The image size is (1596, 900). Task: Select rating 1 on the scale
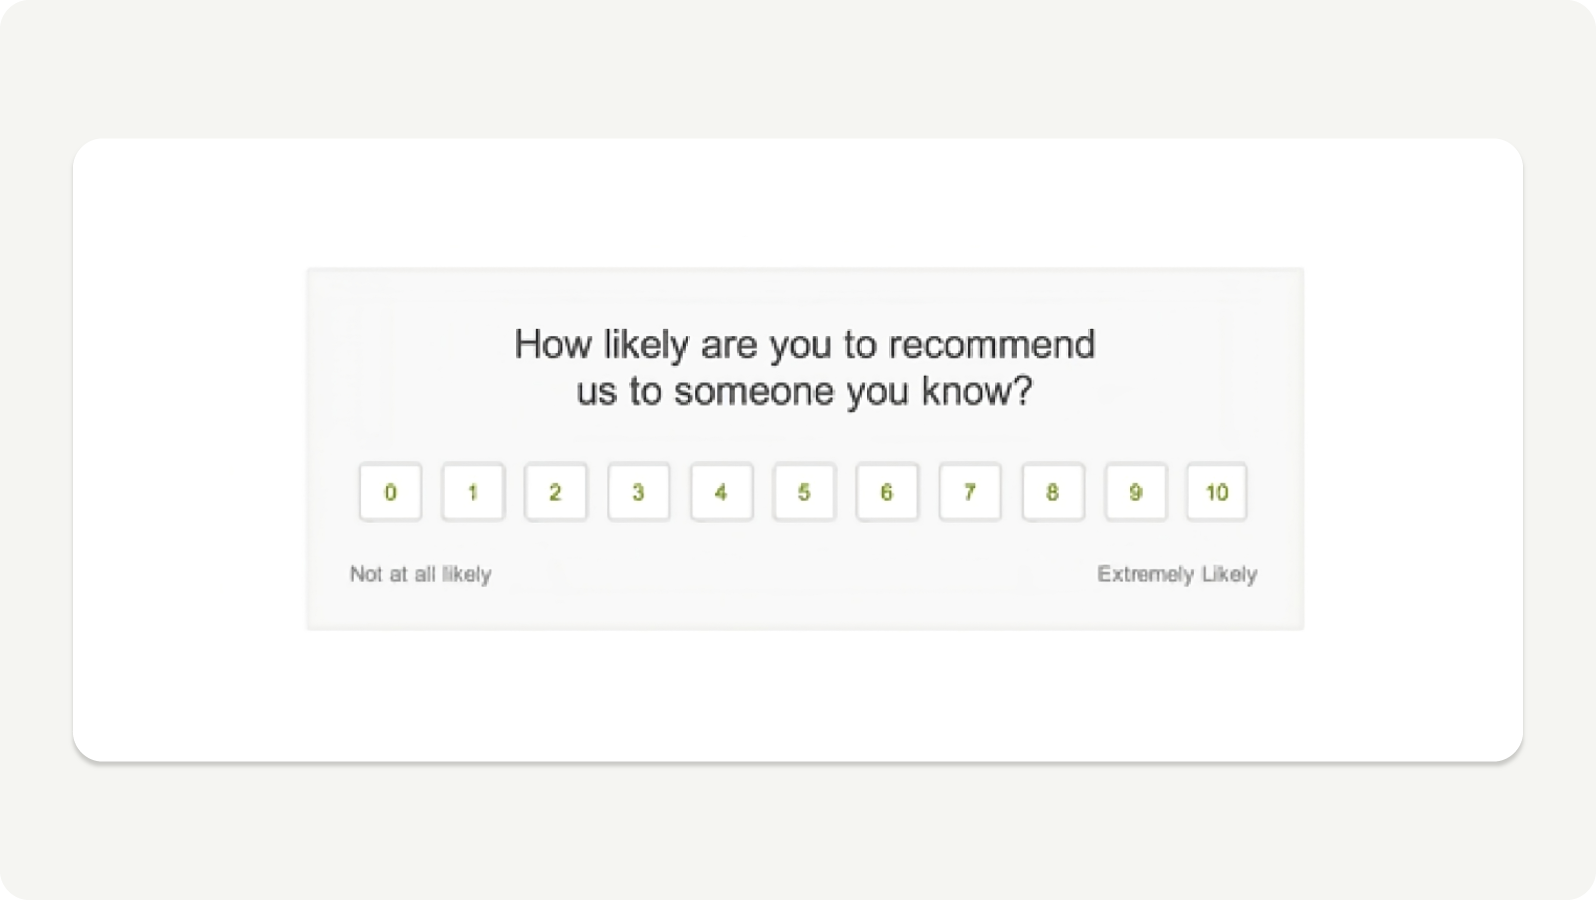coord(473,492)
